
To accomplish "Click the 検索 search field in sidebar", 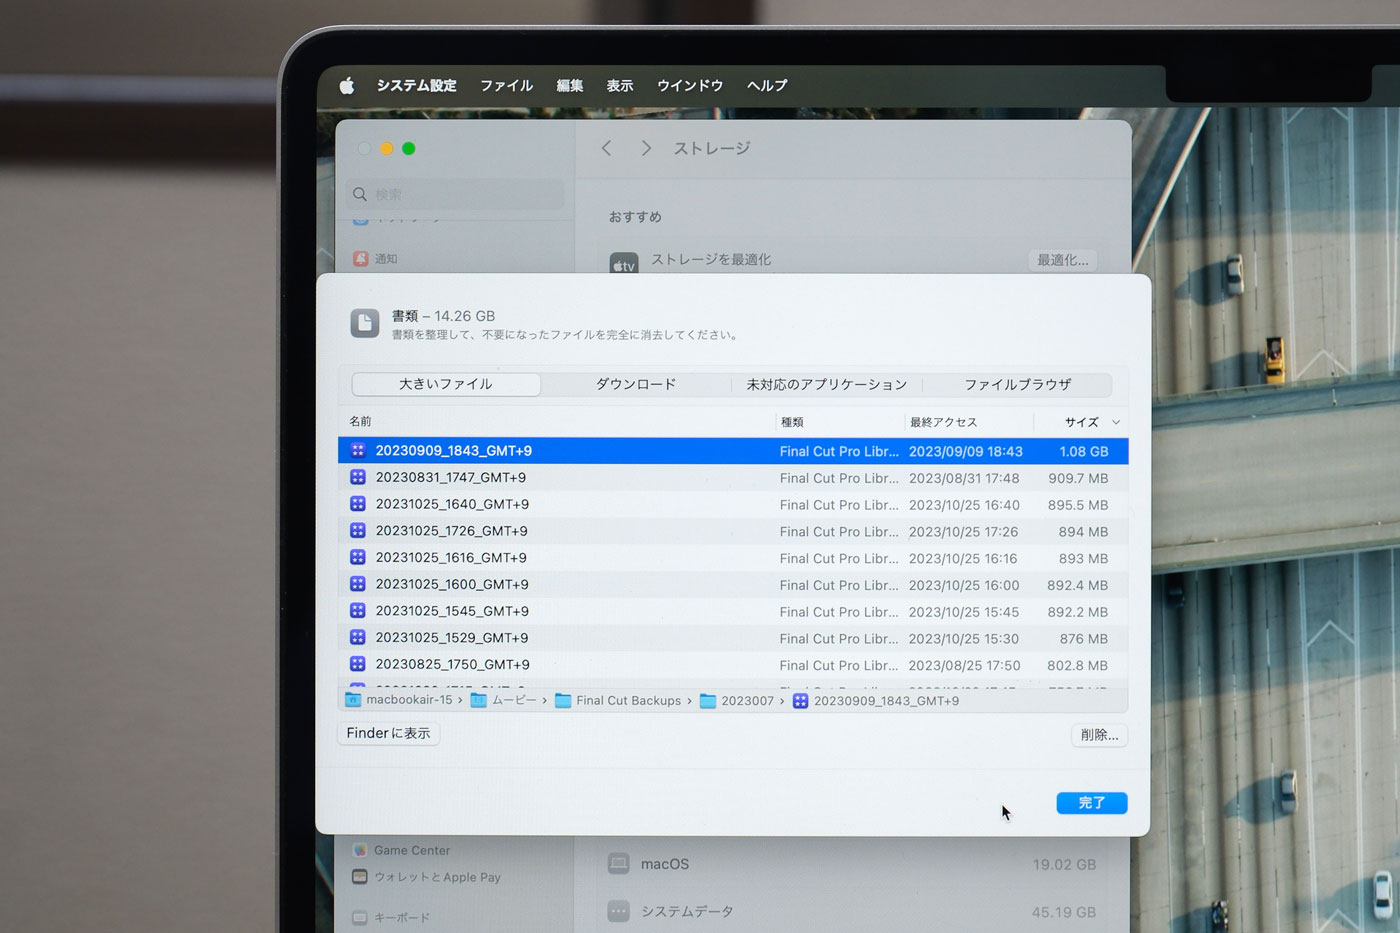I will [x=456, y=194].
